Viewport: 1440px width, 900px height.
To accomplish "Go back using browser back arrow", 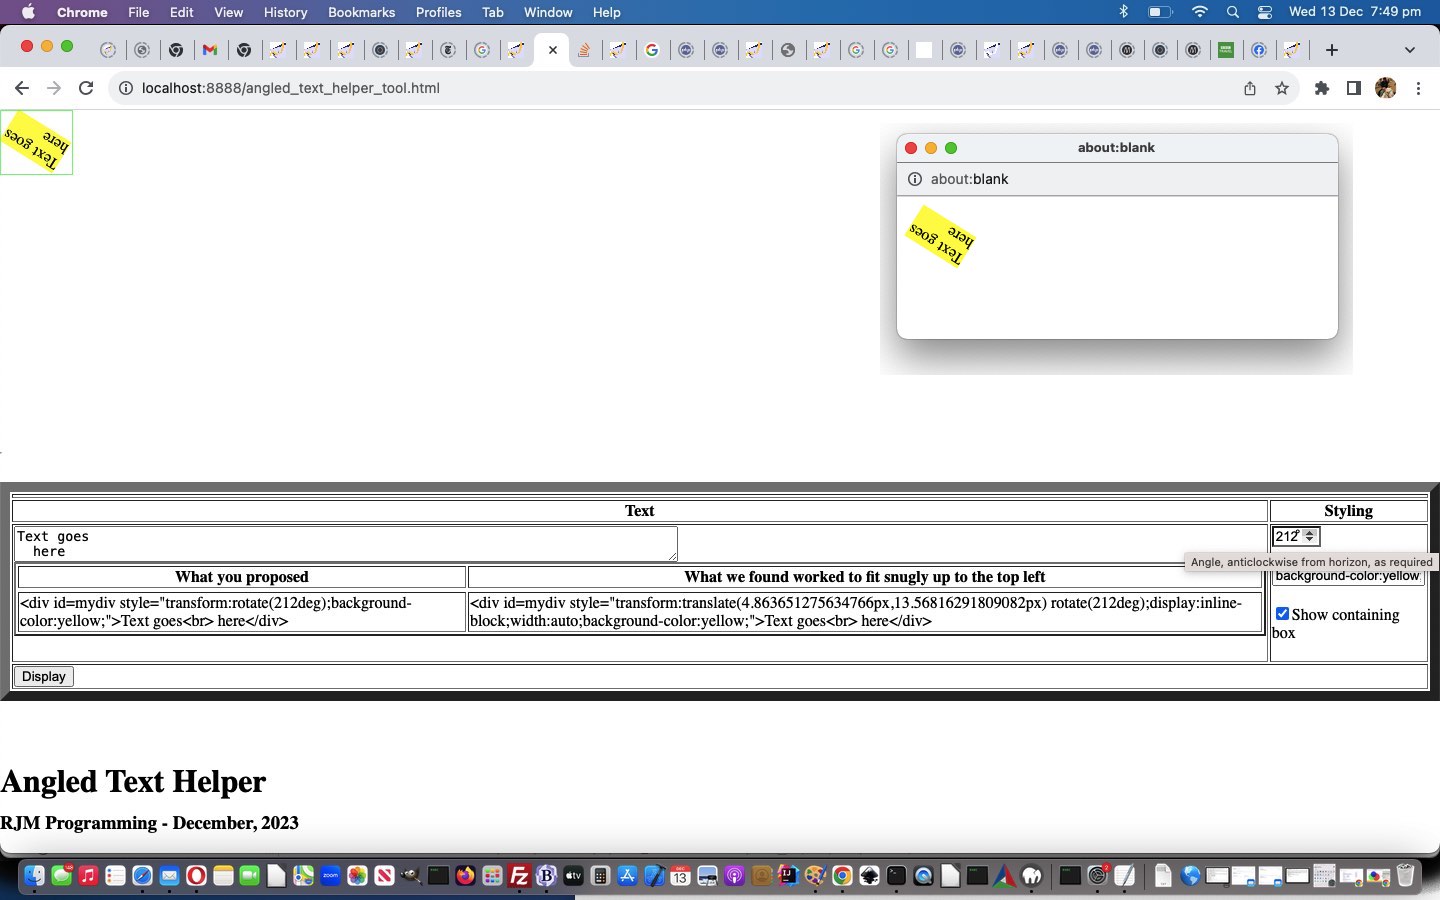I will tap(22, 88).
